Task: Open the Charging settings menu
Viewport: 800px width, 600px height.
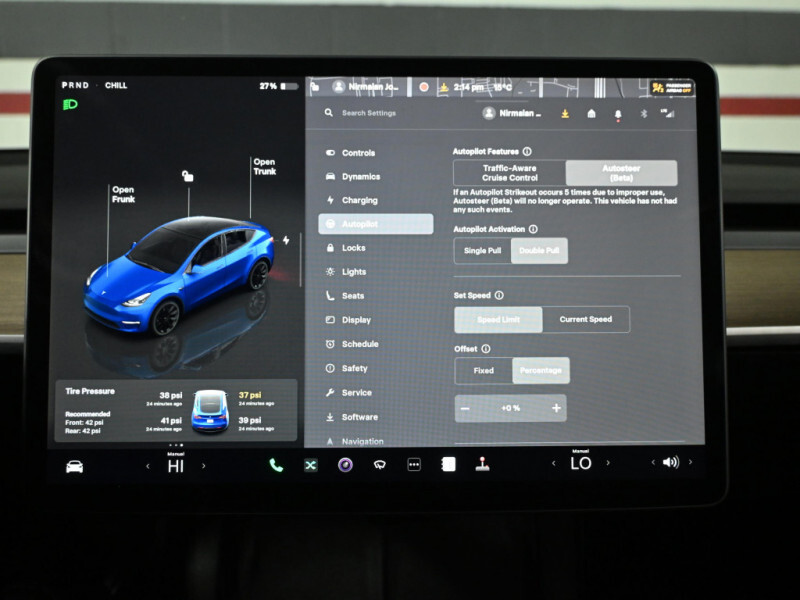Action: [359, 200]
